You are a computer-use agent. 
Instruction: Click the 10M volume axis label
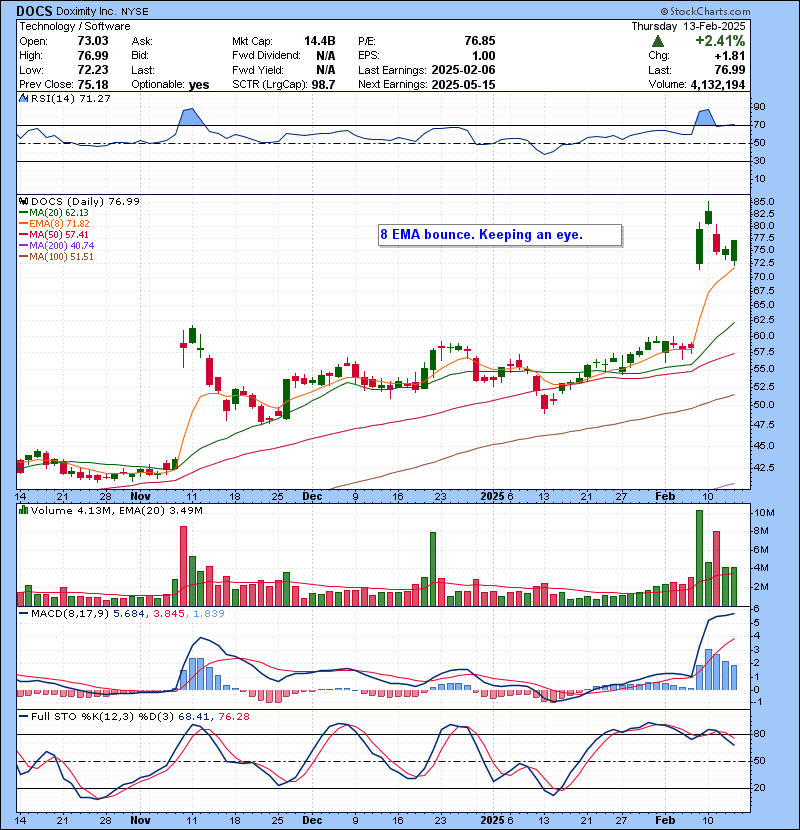click(x=765, y=512)
